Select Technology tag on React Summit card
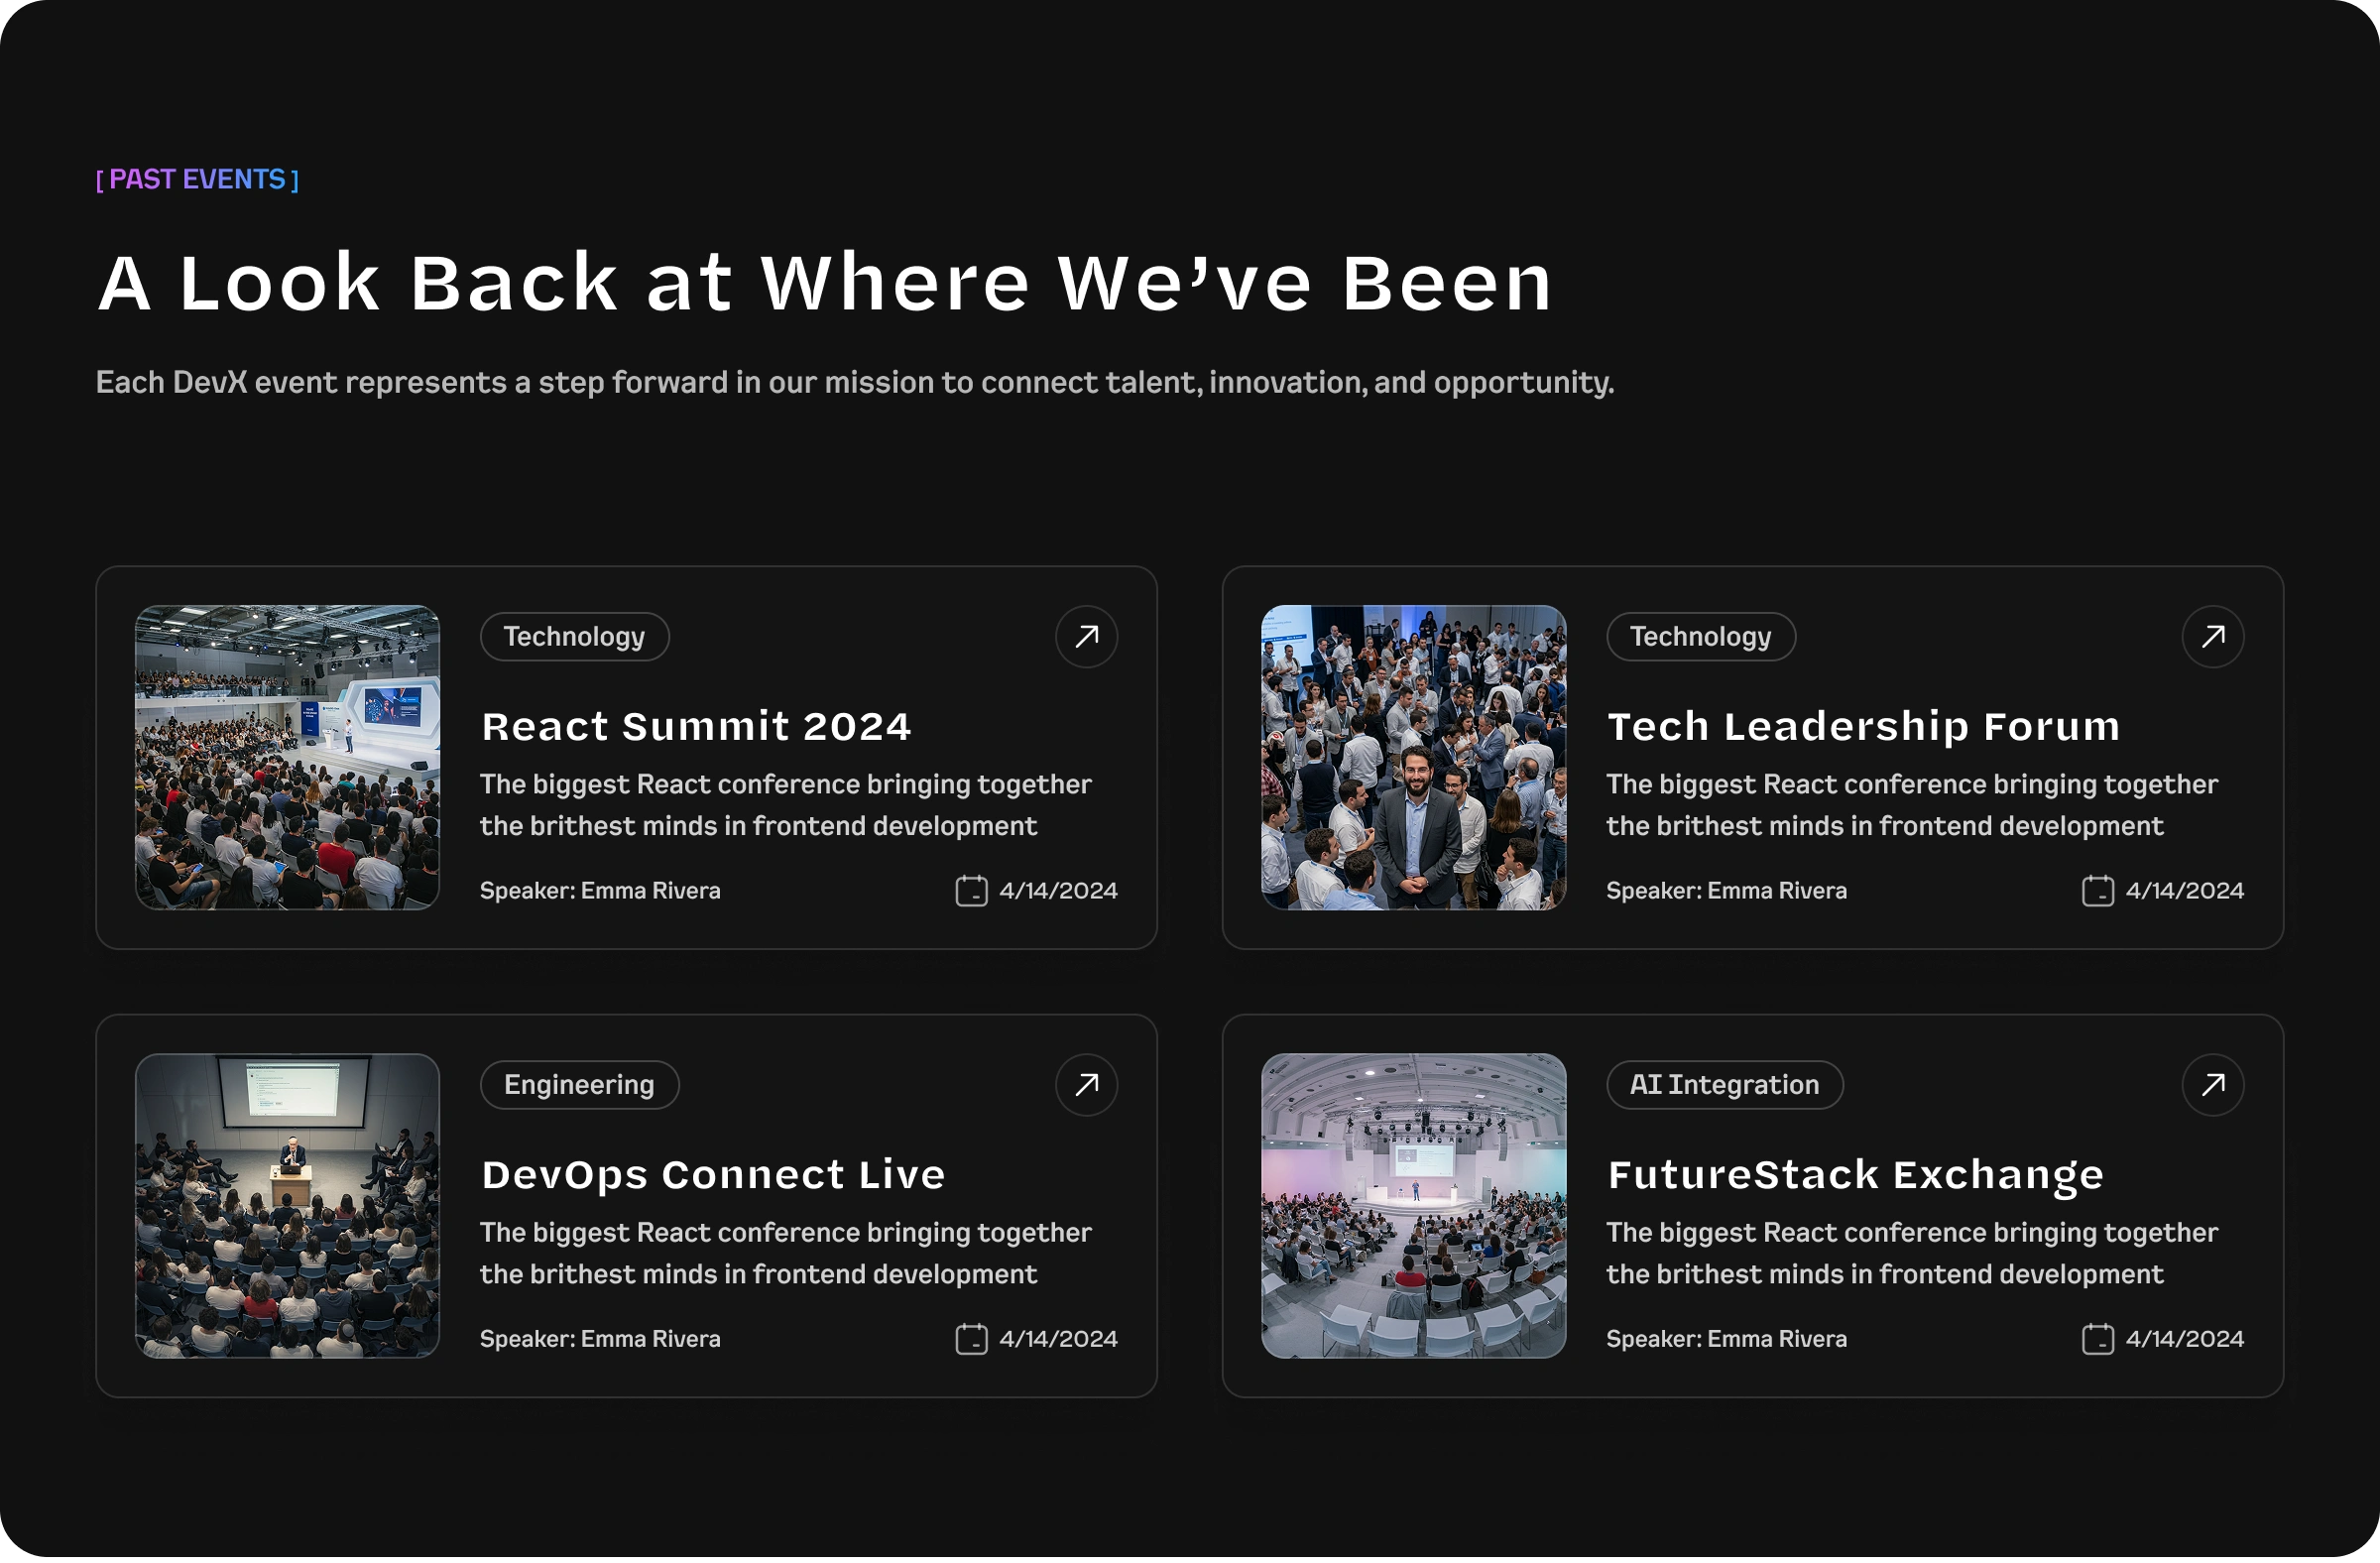 pos(574,637)
